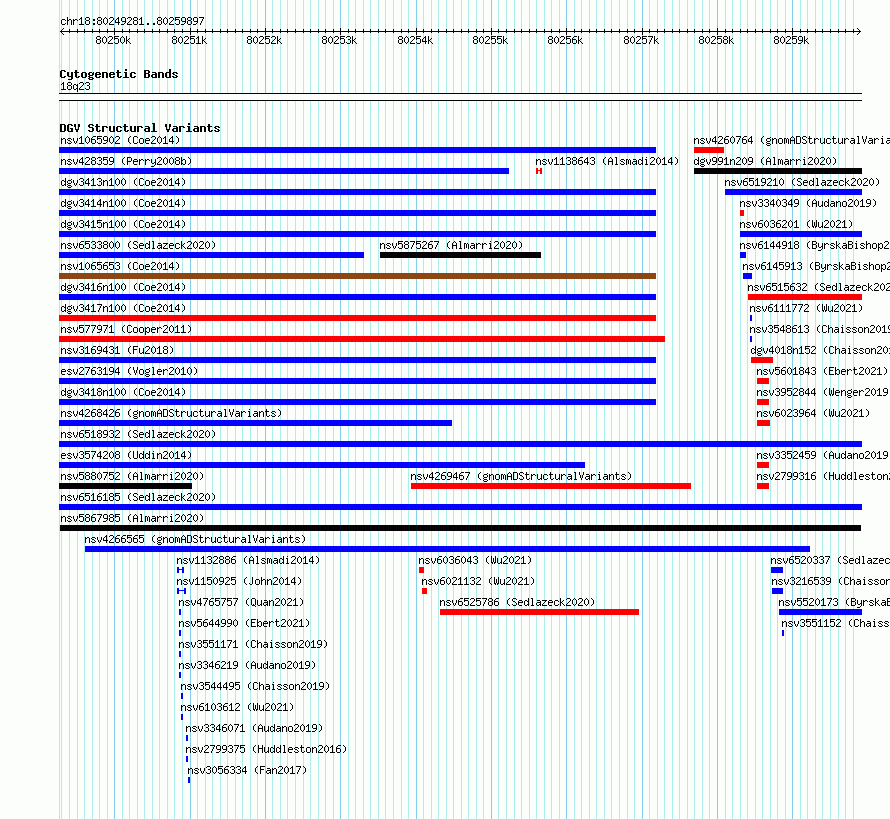This screenshot has height=819, width=890.
Task: Click the nsv1065902 (Coe2014) variant label
Action: point(120,140)
